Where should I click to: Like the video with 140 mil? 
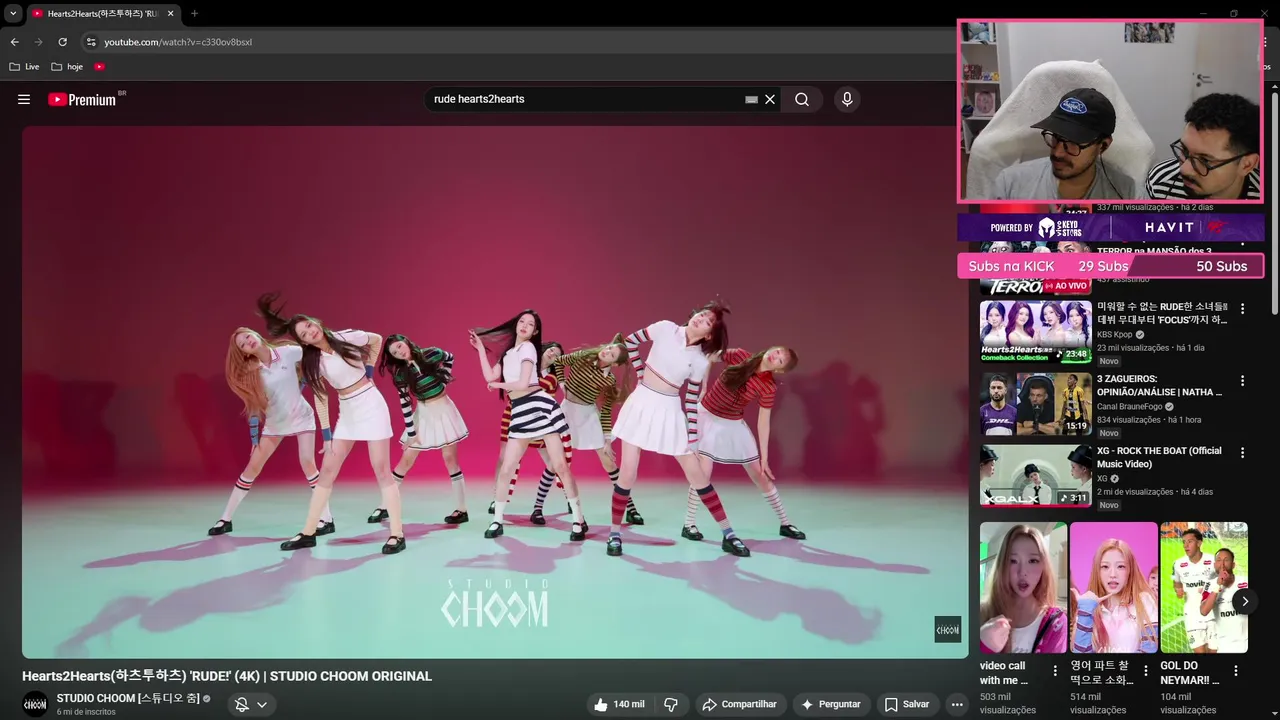pos(618,704)
